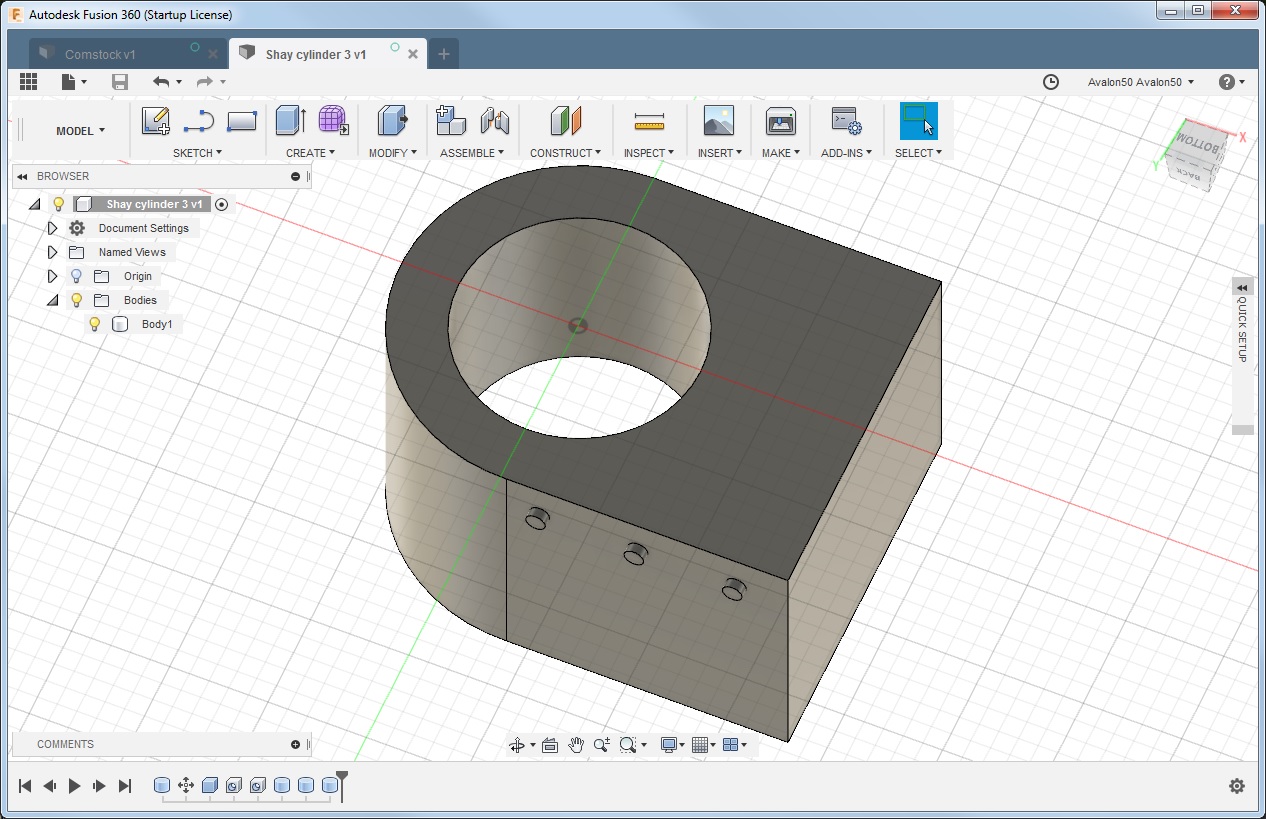
Task: Toggle visibility bulb of Shay cylinder 3 v1
Action: (59, 204)
